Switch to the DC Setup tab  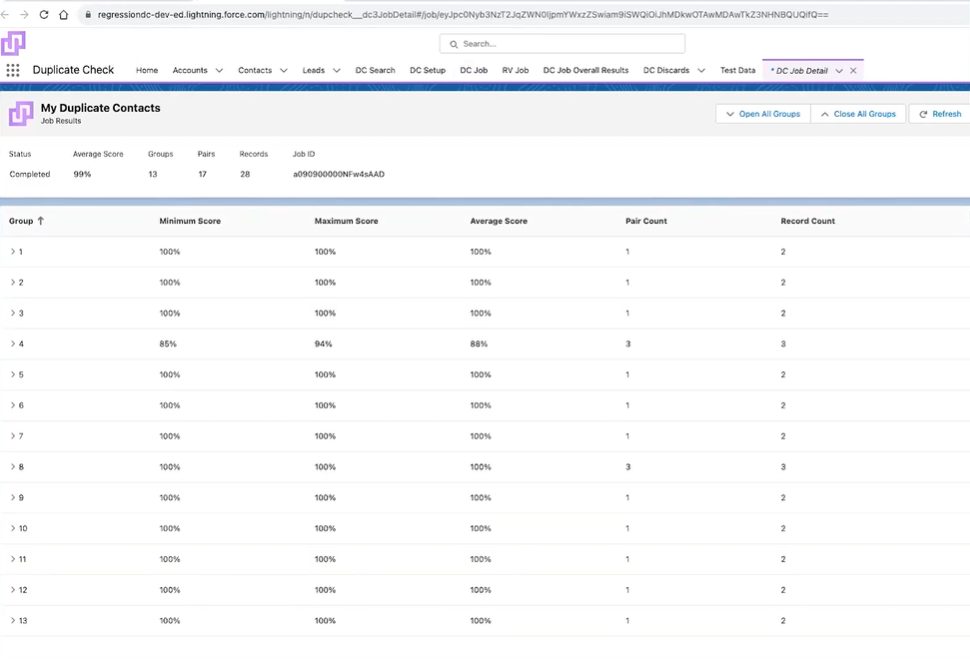click(427, 70)
